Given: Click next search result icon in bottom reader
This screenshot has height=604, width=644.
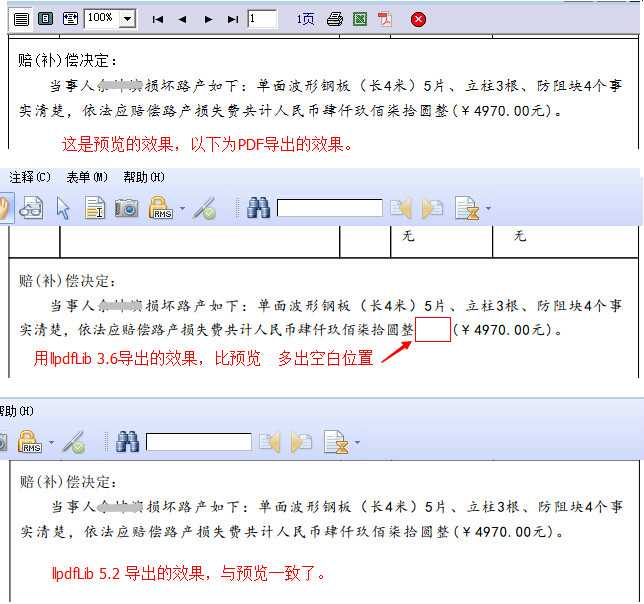Looking at the screenshot, I should click(301, 442).
